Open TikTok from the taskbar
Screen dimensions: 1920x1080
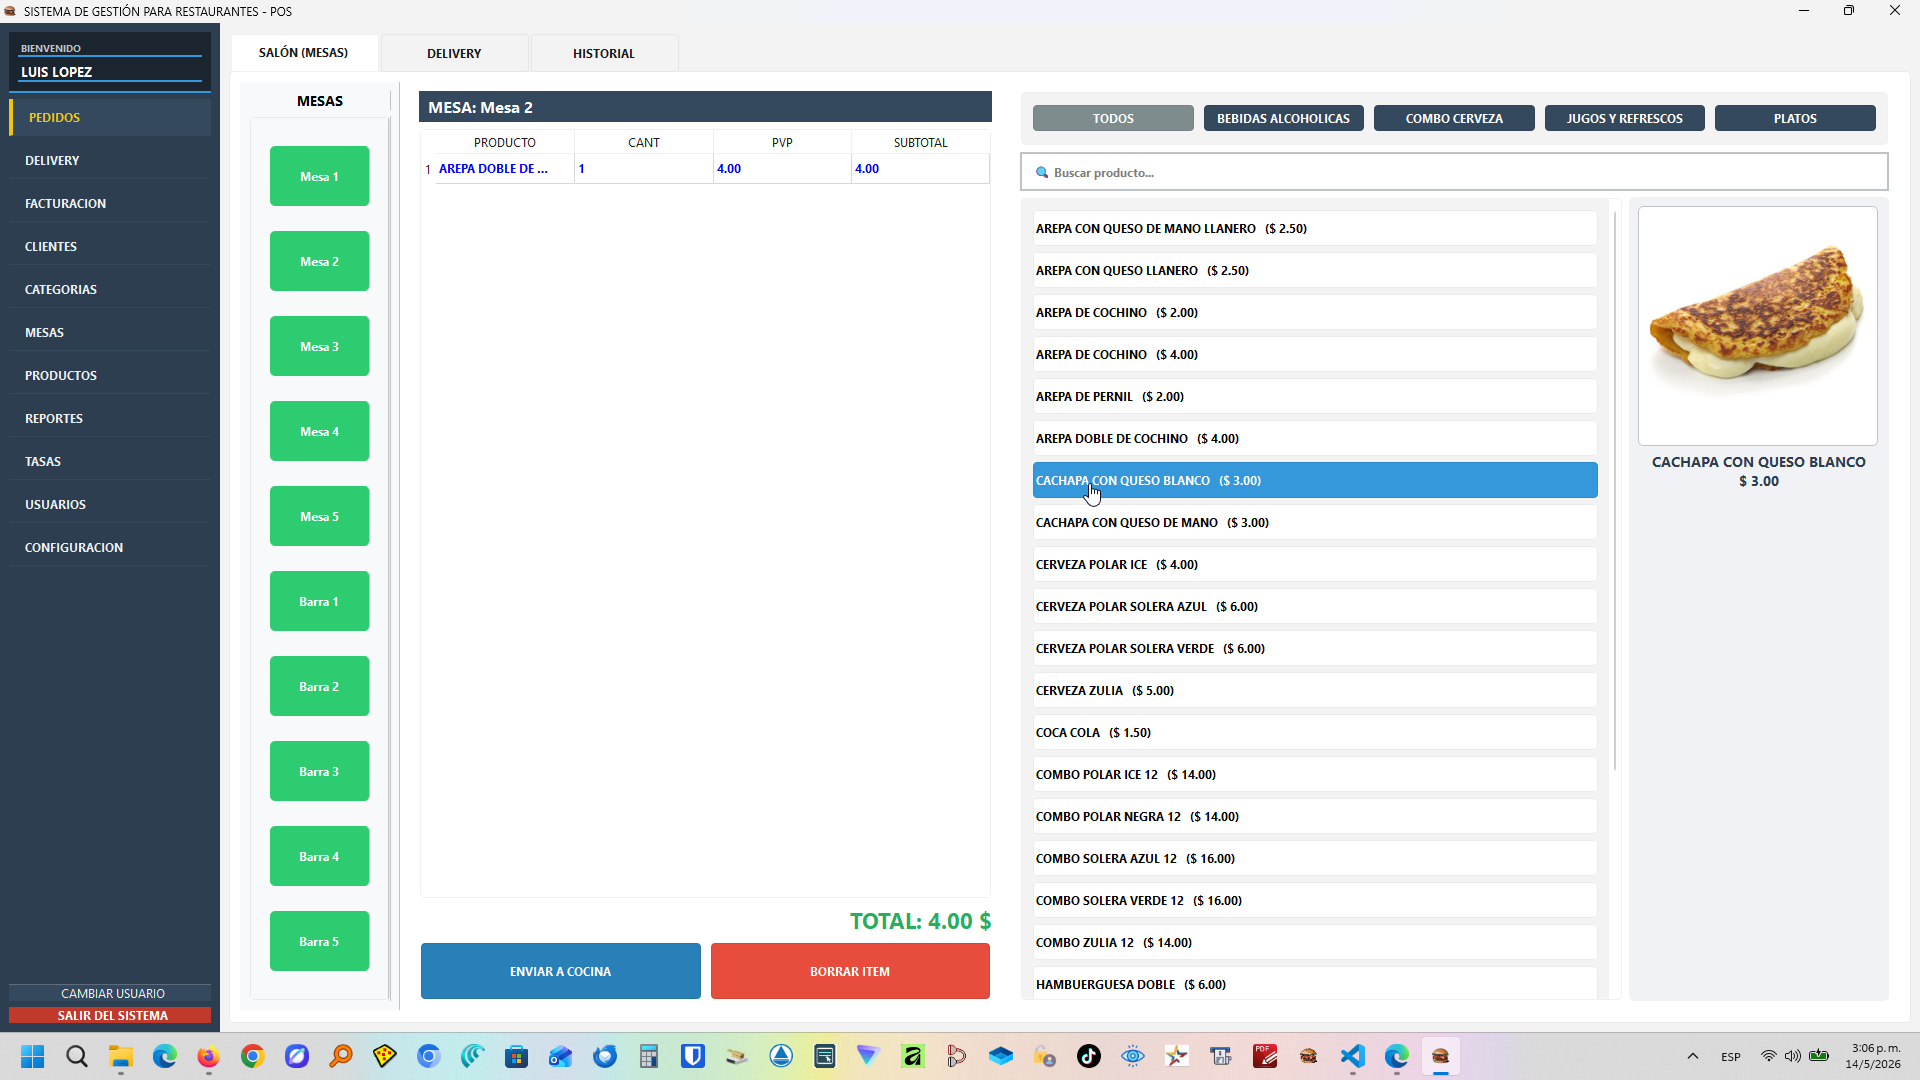click(1088, 1056)
